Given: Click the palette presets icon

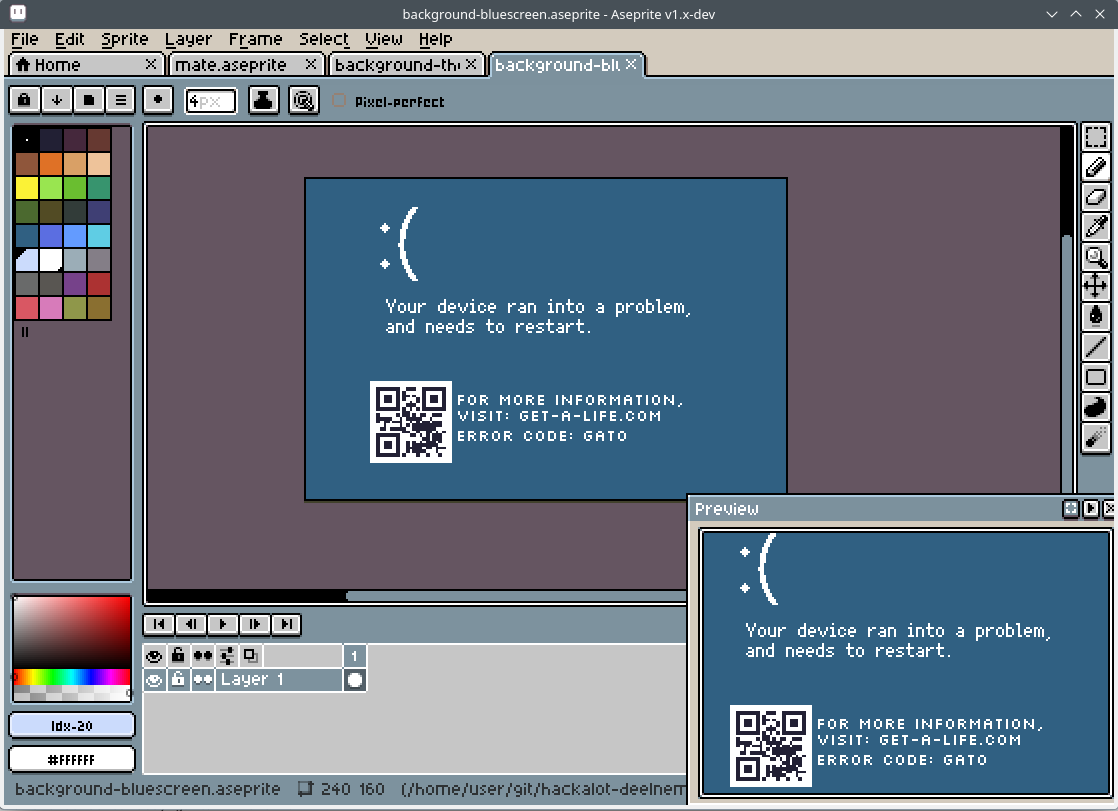Looking at the screenshot, I should point(88,100).
